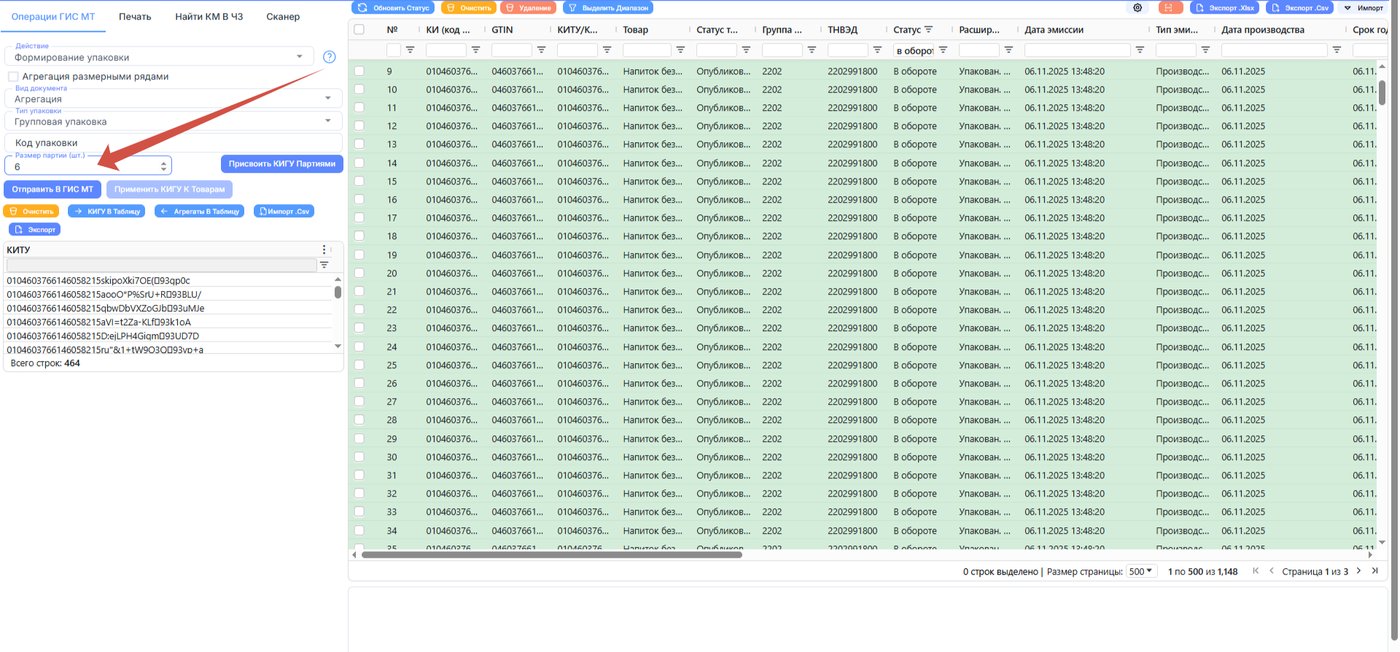Image resolution: width=1400 pixels, height=652 pixels.
Task: Click Присвоить КИГУ Партиями button
Action: click(282, 164)
